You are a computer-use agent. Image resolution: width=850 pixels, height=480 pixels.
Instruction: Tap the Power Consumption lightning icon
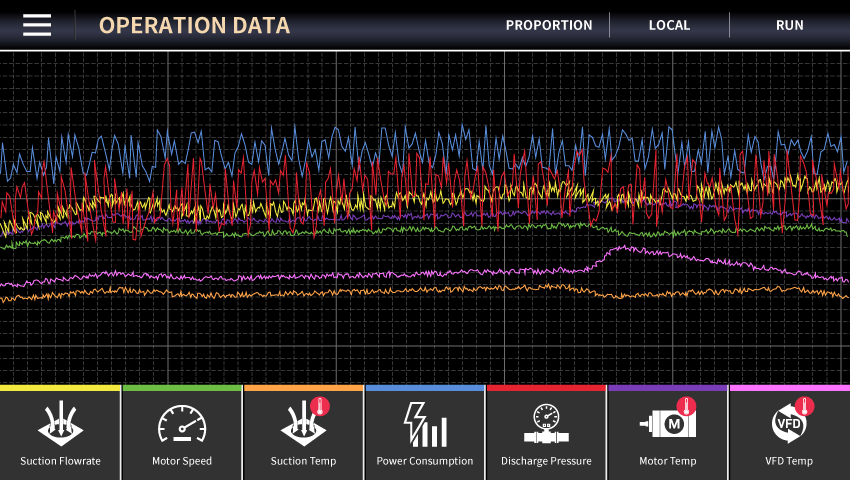click(425, 425)
